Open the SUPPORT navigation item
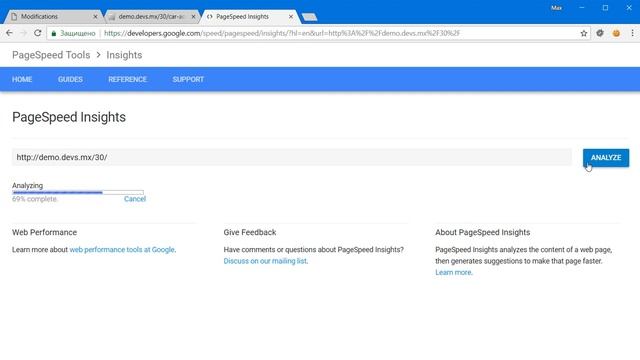Screen dimensions: 640x360 188,79
